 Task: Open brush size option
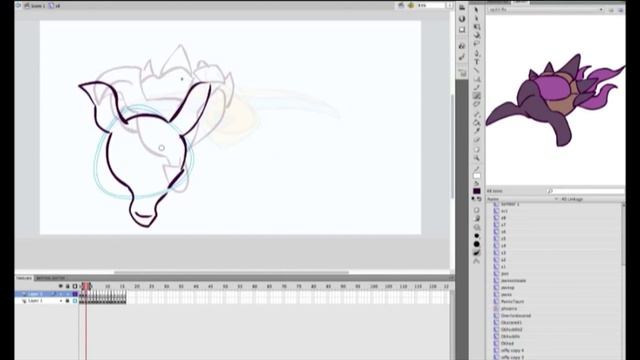[477, 236]
